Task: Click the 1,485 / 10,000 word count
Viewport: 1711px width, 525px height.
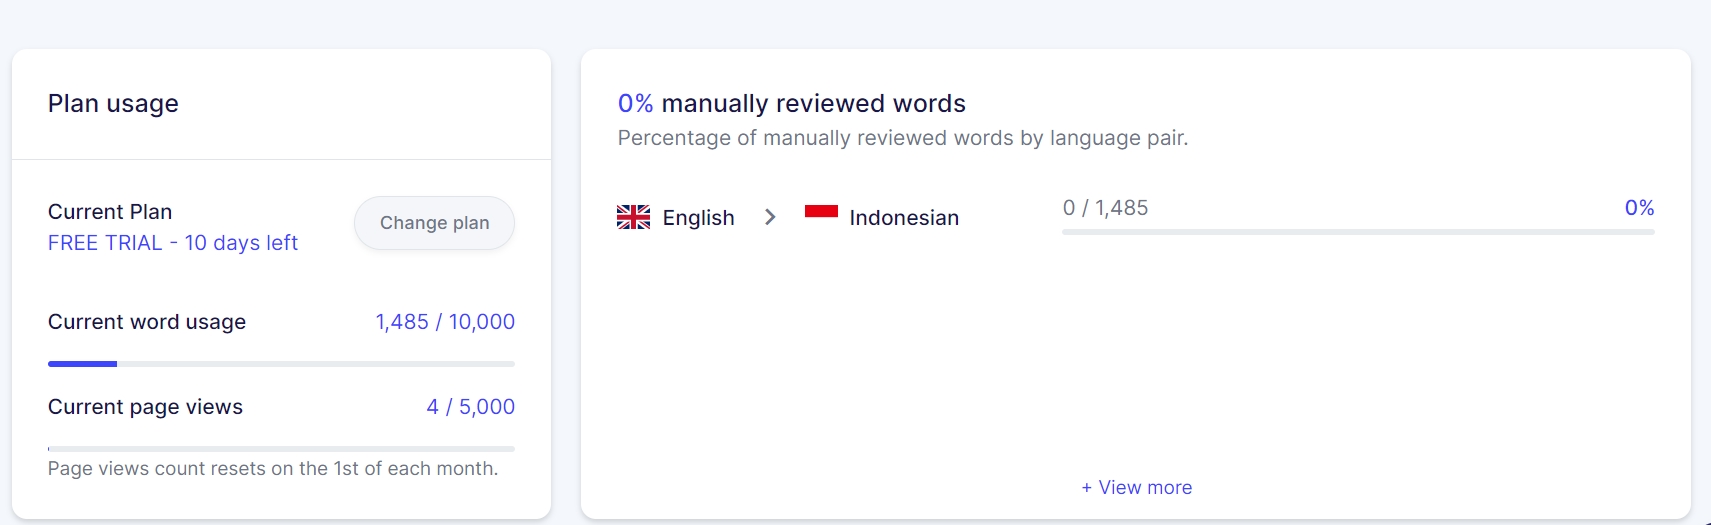Action: pyautogui.click(x=445, y=322)
